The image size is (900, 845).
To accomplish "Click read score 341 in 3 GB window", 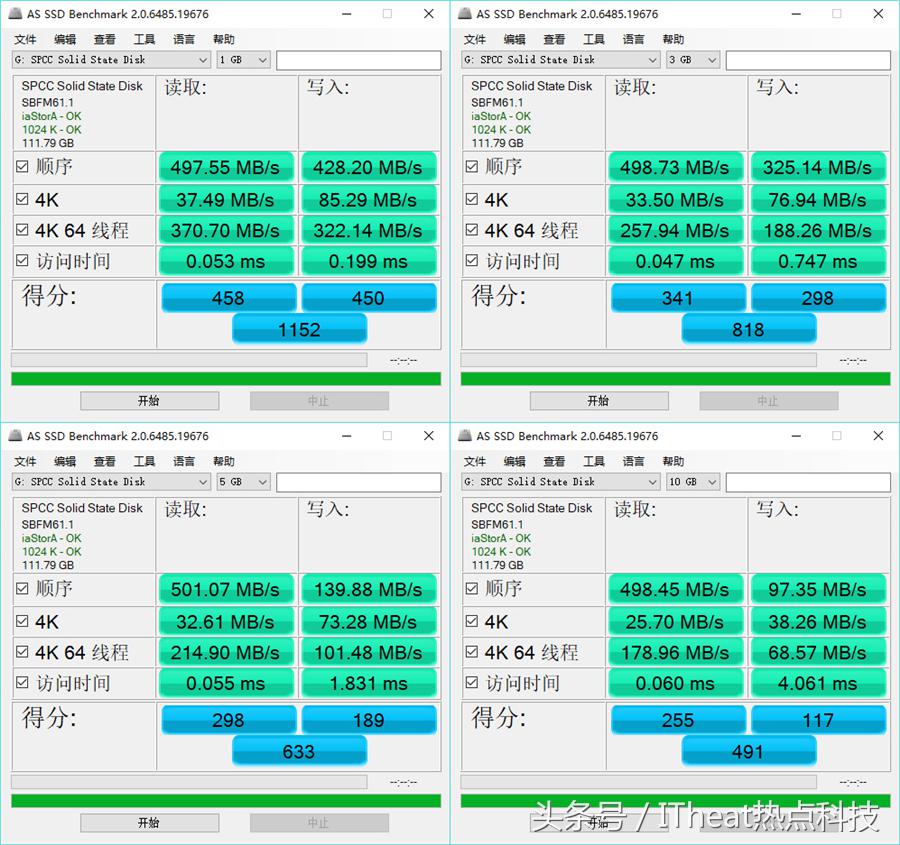I will click(x=678, y=298).
